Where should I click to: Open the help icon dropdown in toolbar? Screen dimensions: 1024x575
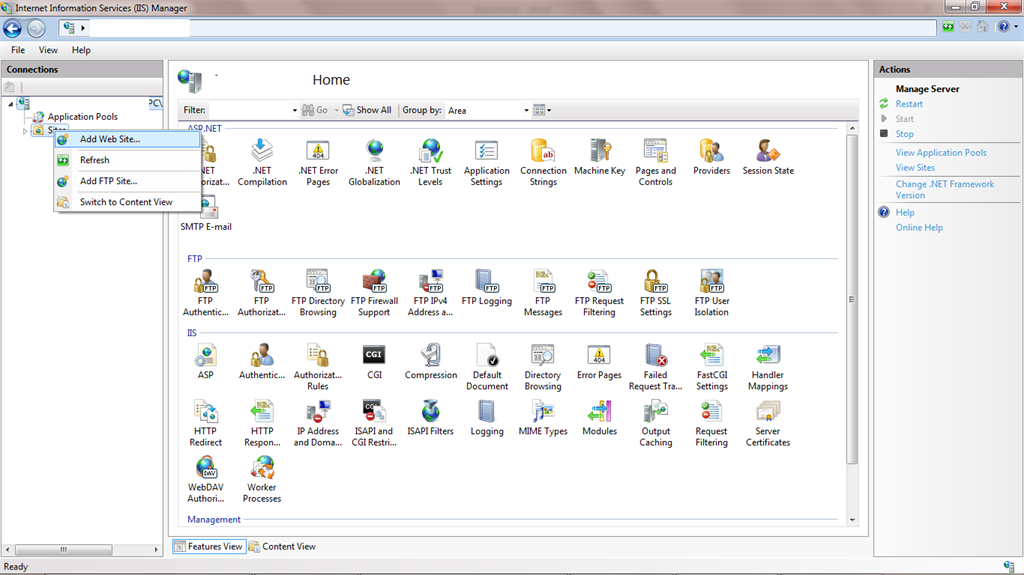click(x=1016, y=27)
